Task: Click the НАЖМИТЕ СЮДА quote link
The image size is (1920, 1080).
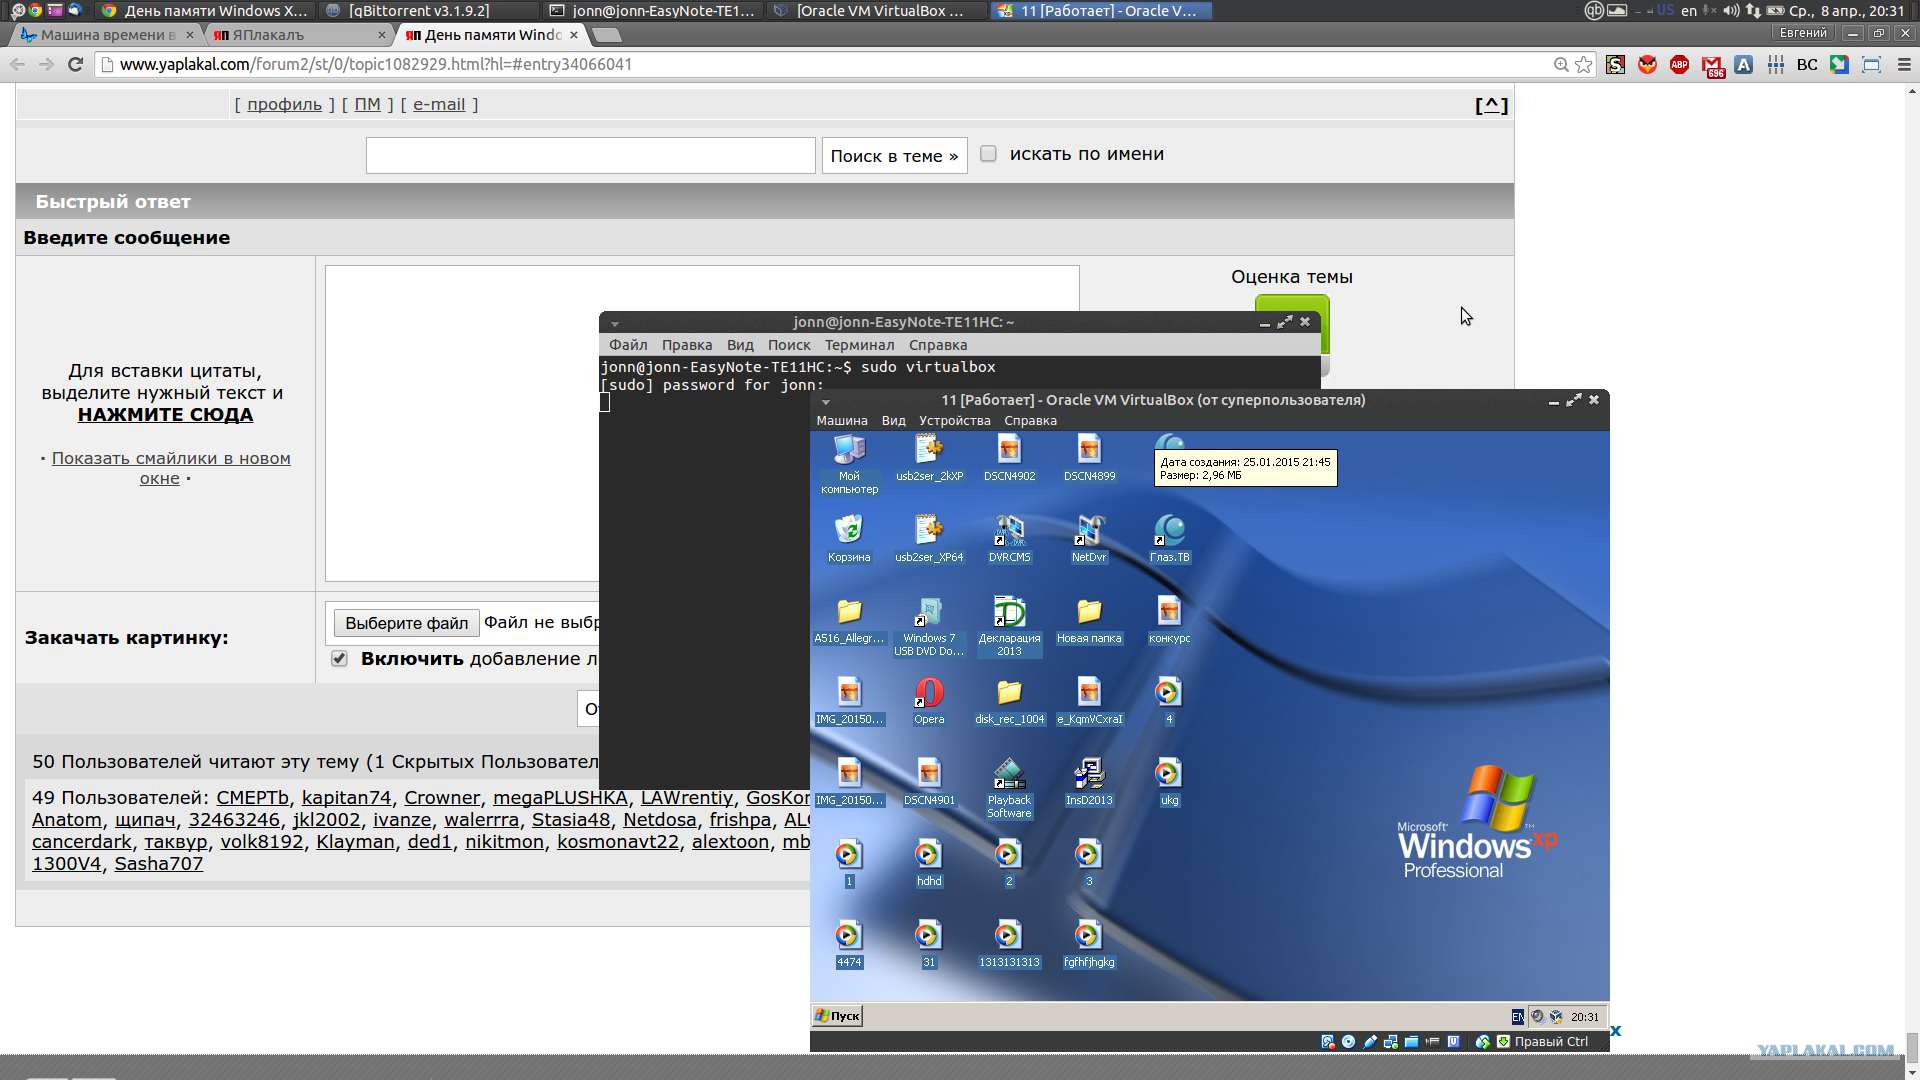Action: click(x=165, y=415)
